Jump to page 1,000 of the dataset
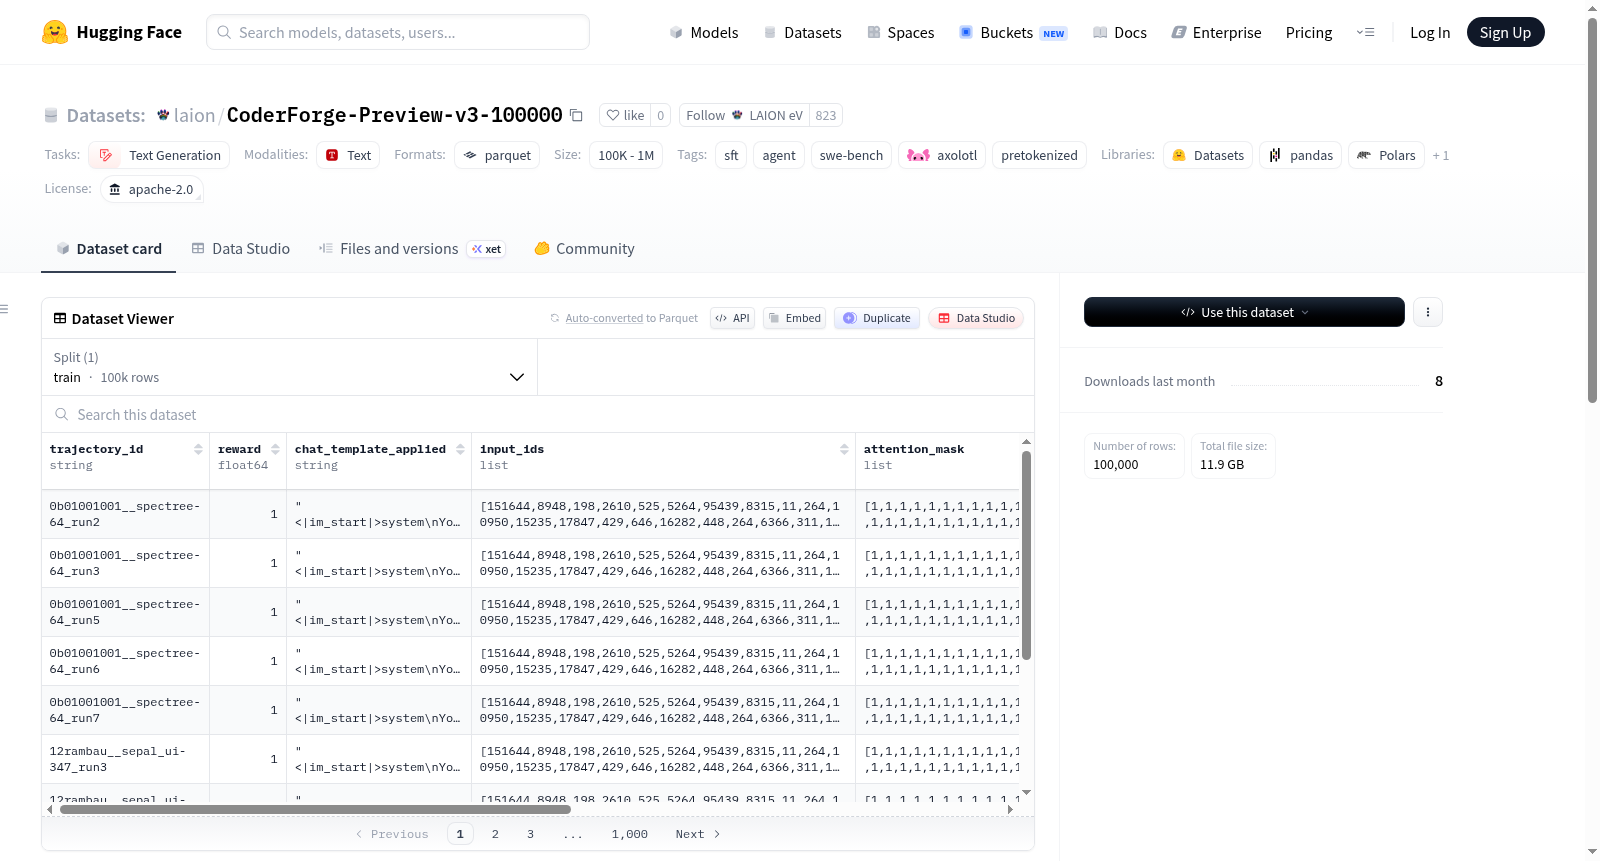Viewport: 1600px width, 861px height. tap(630, 834)
